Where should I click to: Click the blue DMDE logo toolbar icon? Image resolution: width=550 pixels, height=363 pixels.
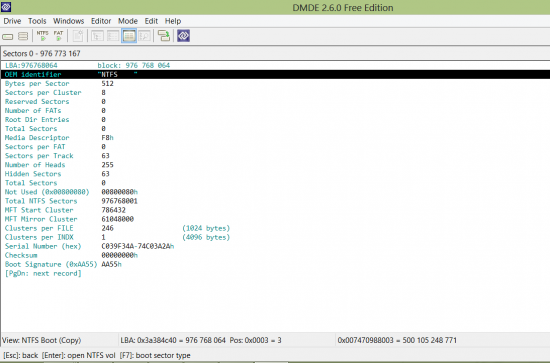point(183,35)
